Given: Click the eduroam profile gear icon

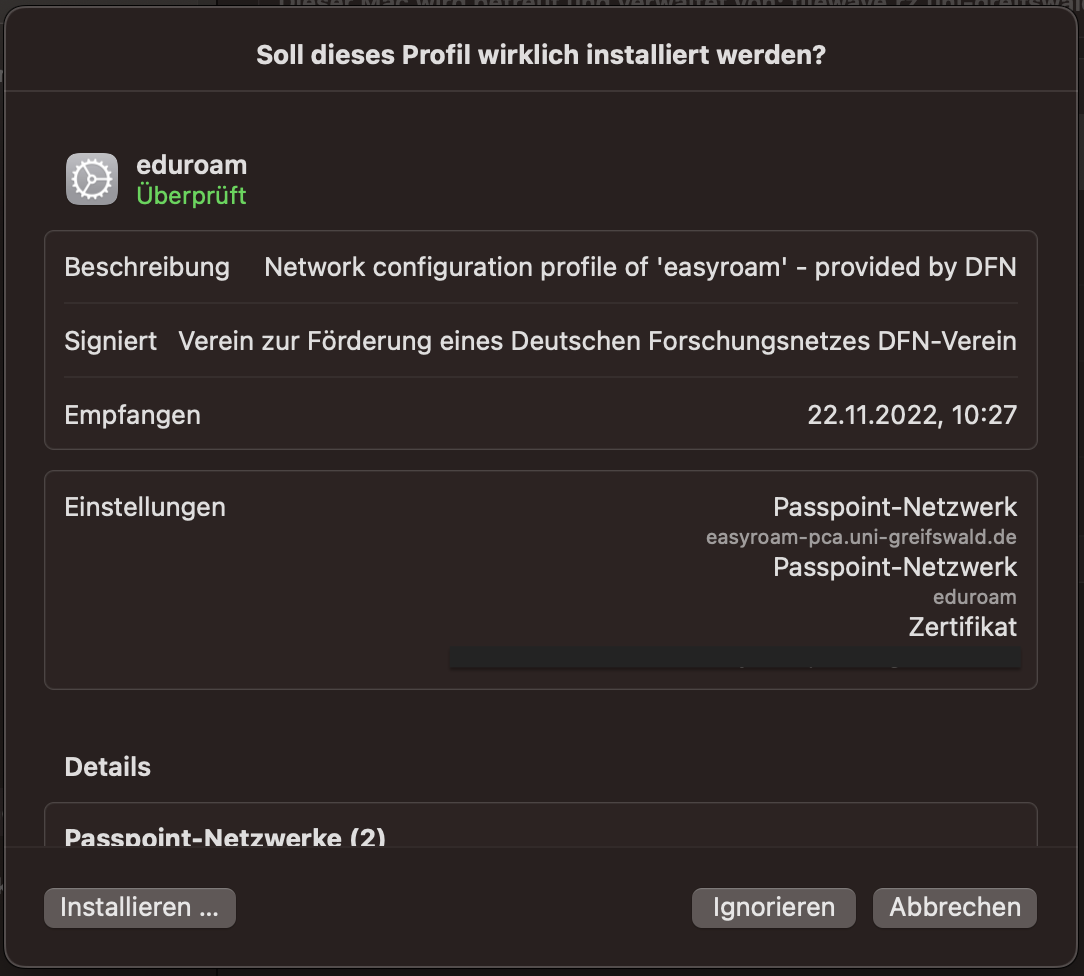Looking at the screenshot, I should click(x=92, y=179).
